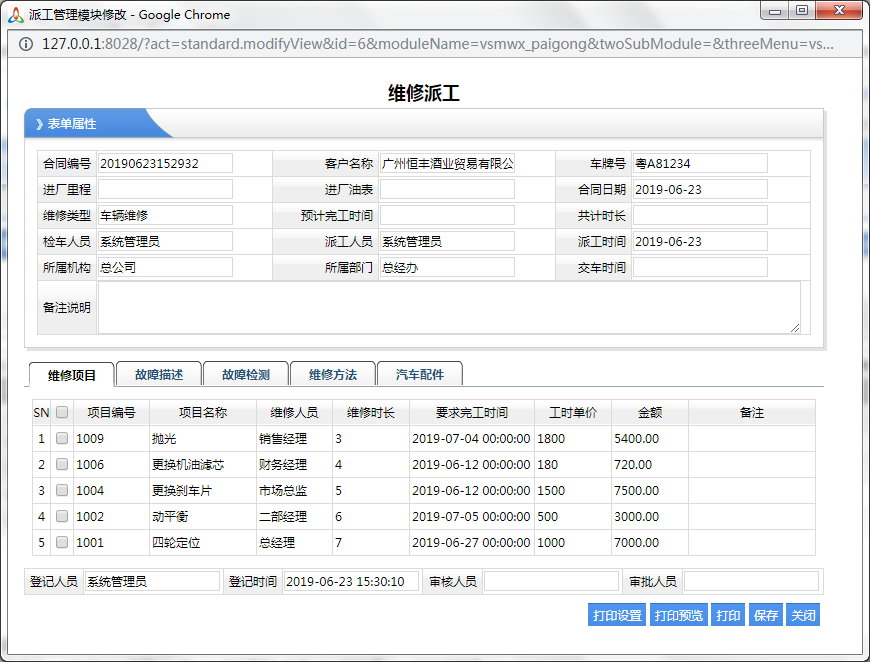Go to the 维修方法 tab
The width and height of the screenshot is (870, 662).
(332, 374)
